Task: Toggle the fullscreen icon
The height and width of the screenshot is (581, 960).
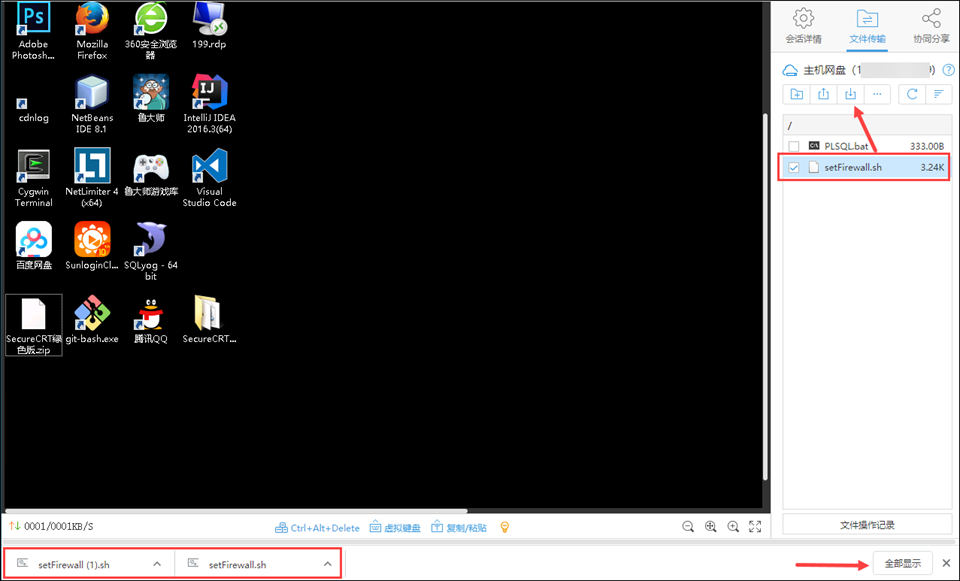Action: pos(755,527)
